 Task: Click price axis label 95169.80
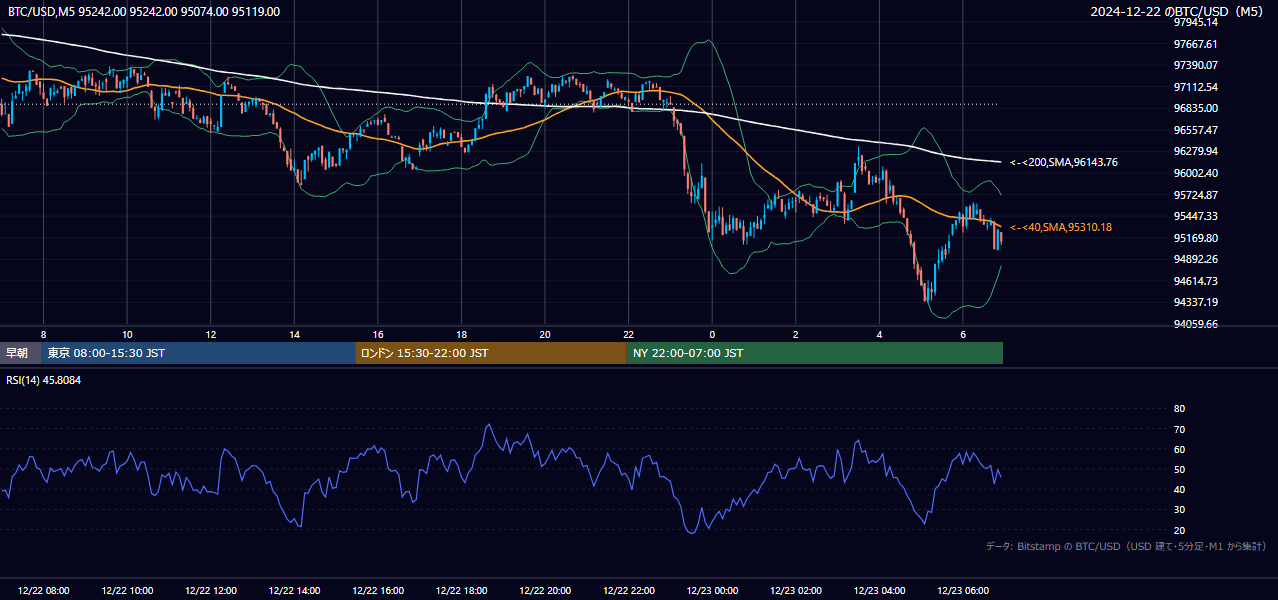(1196, 238)
